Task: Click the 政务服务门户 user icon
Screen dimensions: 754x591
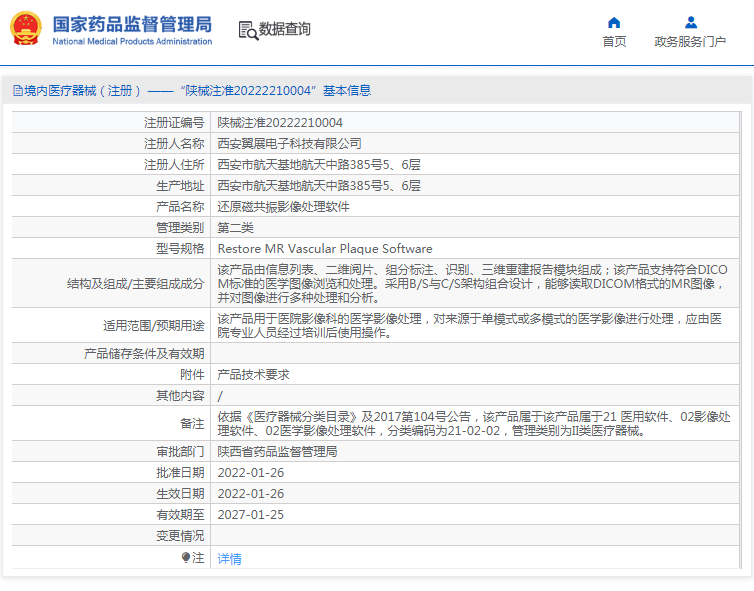Action: [x=691, y=23]
